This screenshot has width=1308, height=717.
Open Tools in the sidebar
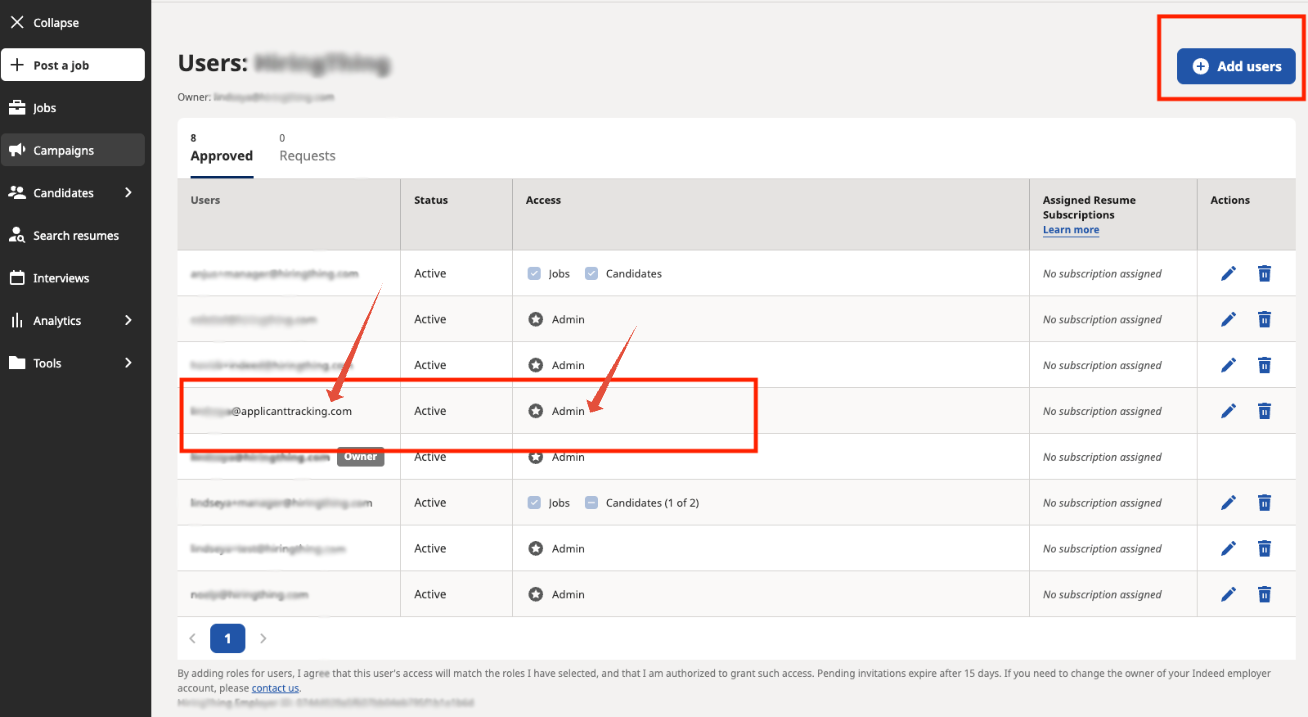click(47, 363)
